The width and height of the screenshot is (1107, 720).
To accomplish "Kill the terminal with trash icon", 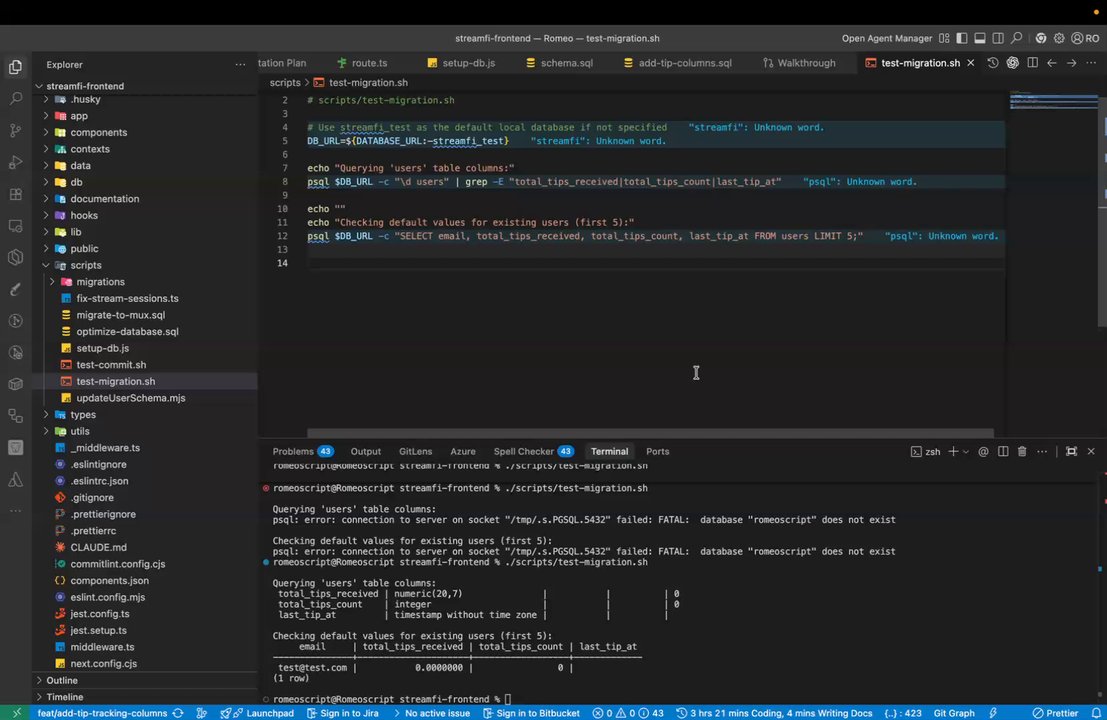I will tap(1022, 452).
